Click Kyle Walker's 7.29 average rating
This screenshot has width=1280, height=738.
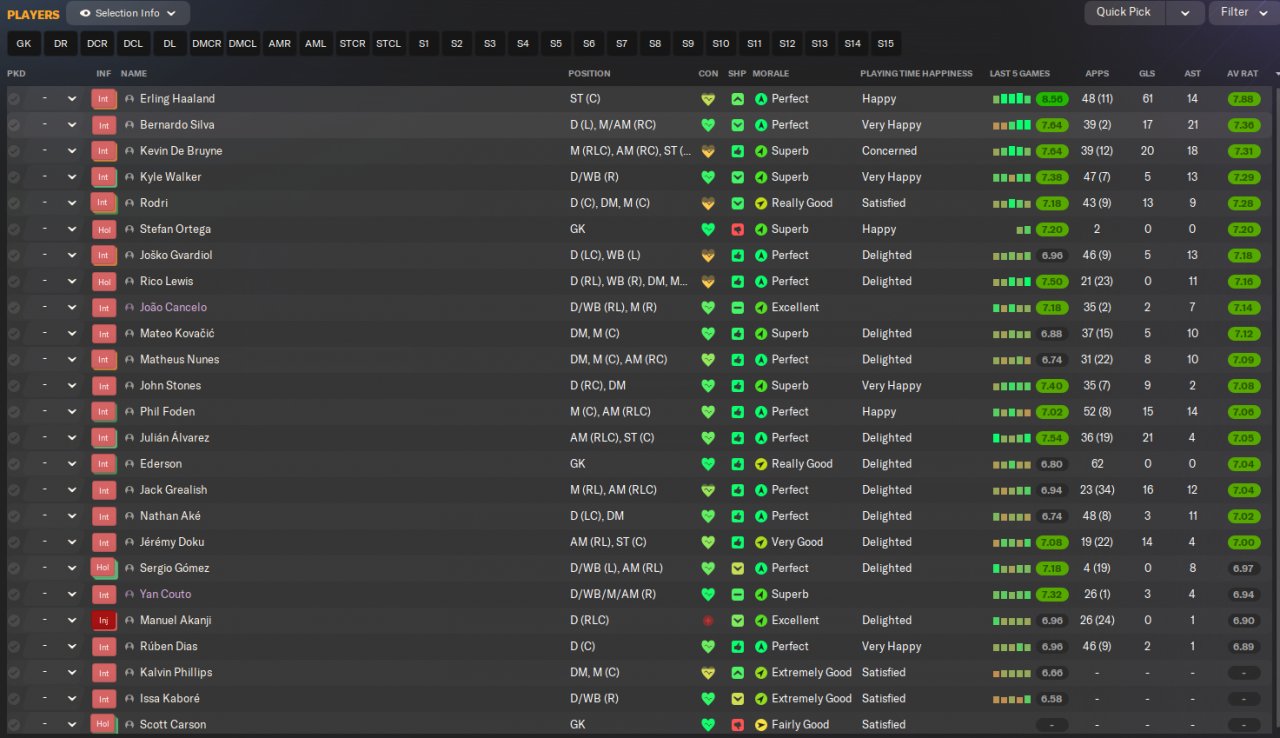tap(1244, 177)
